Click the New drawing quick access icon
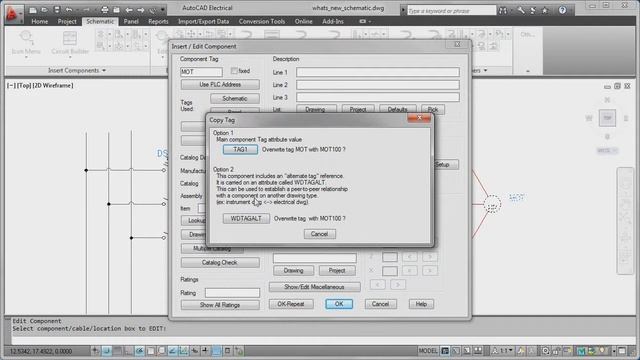640x360 pixels. click(33, 10)
